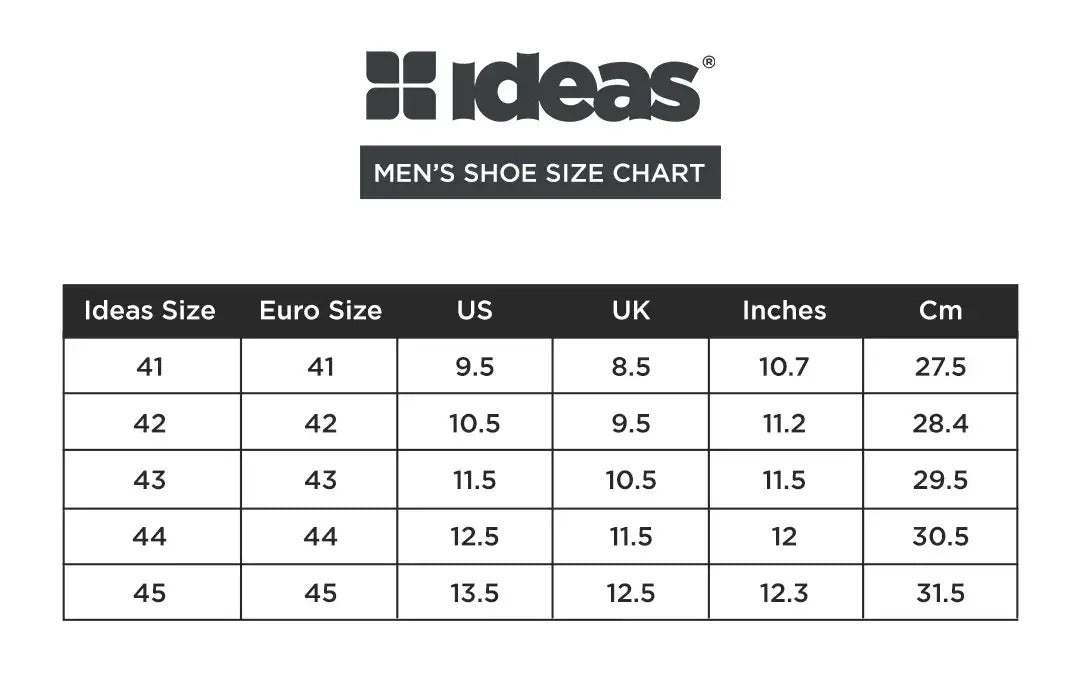The image size is (1080, 696).
Task: Click the Ideas four-square logo icon
Action: tap(400, 86)
